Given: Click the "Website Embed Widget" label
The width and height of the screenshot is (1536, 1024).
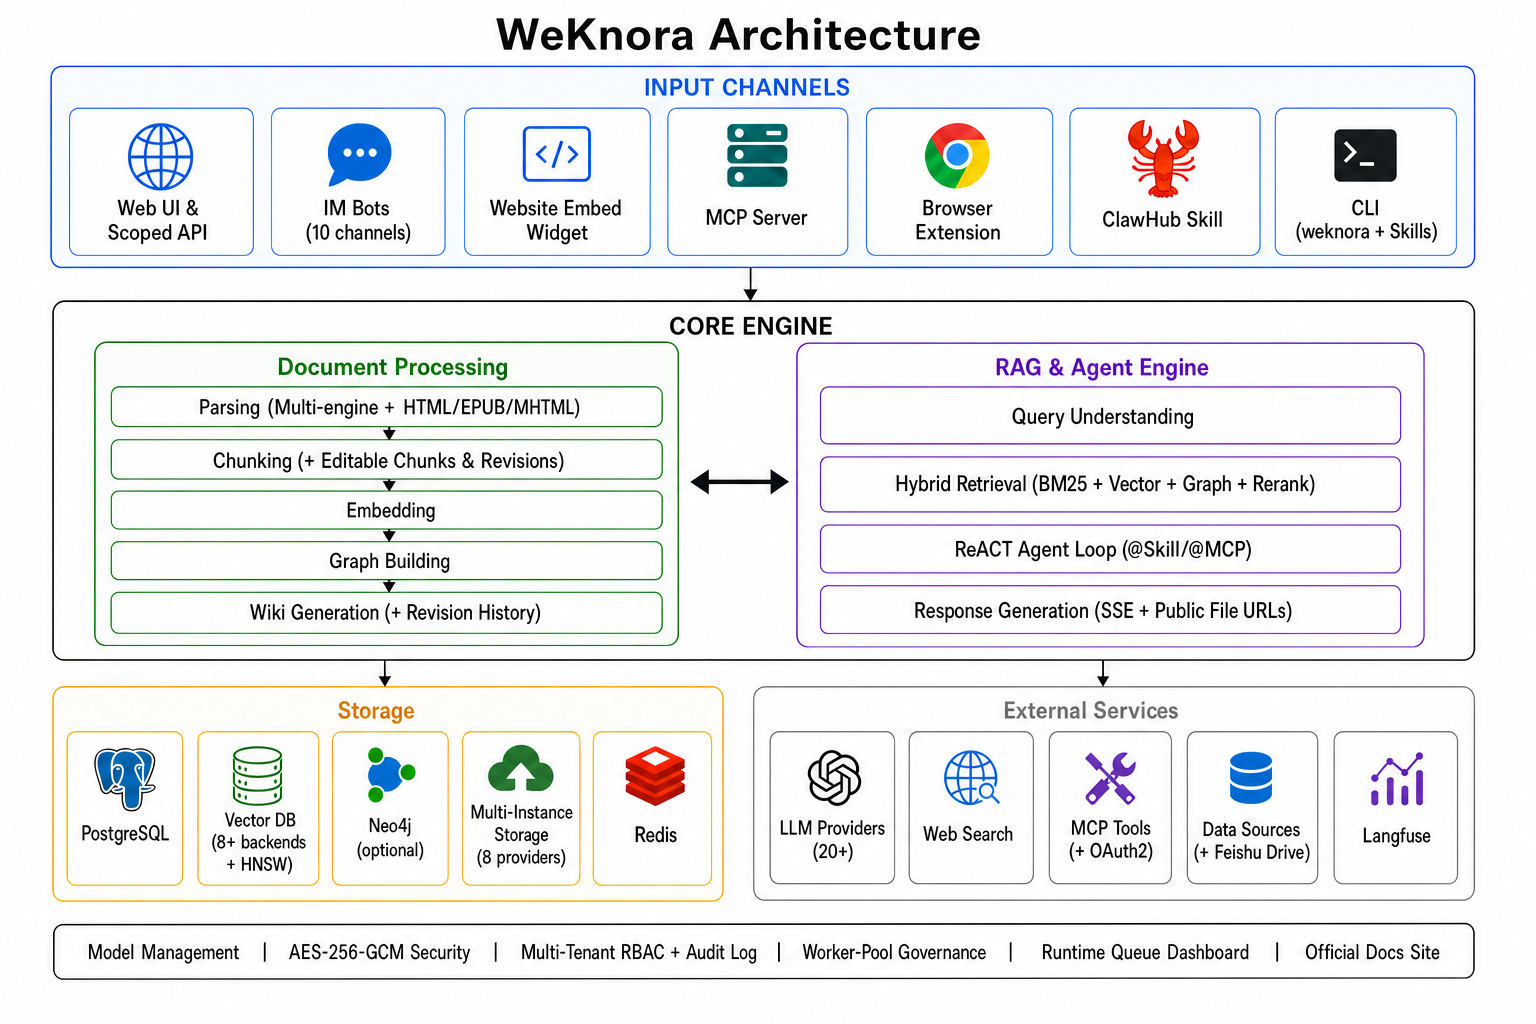Looking at the screenshot, I should pos(556,220).
